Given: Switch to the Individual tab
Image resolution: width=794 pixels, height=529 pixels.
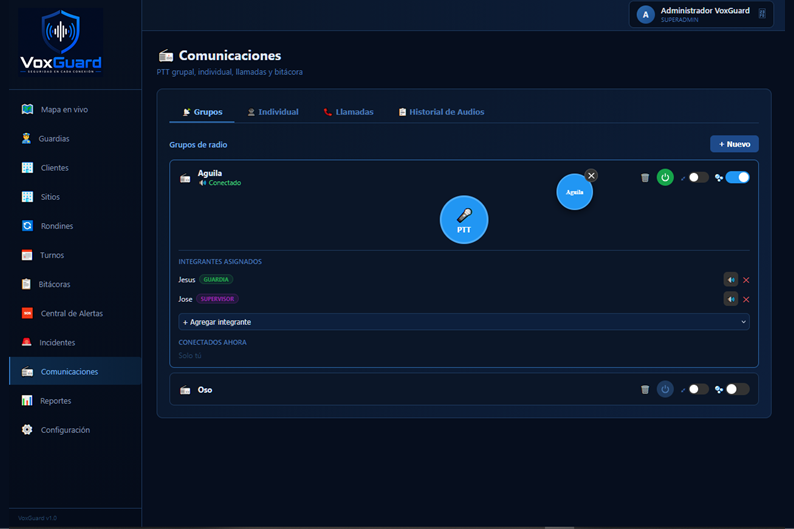Looking at the screenshot, I should click(x=273, y=112).
